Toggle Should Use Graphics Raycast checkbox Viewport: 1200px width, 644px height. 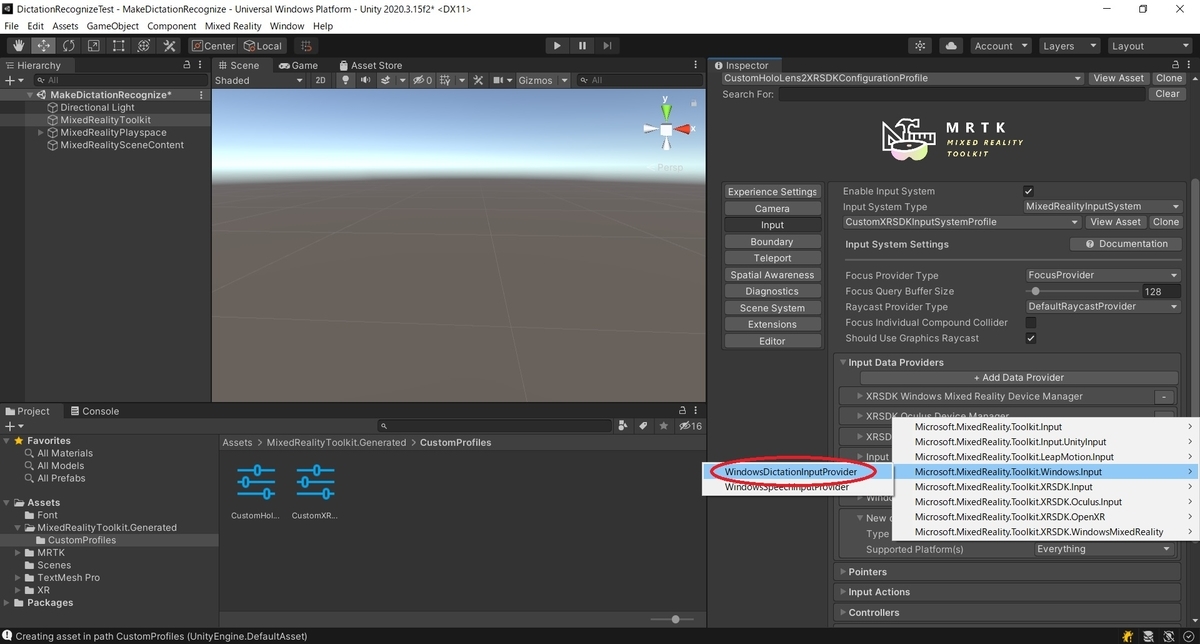1031,338
